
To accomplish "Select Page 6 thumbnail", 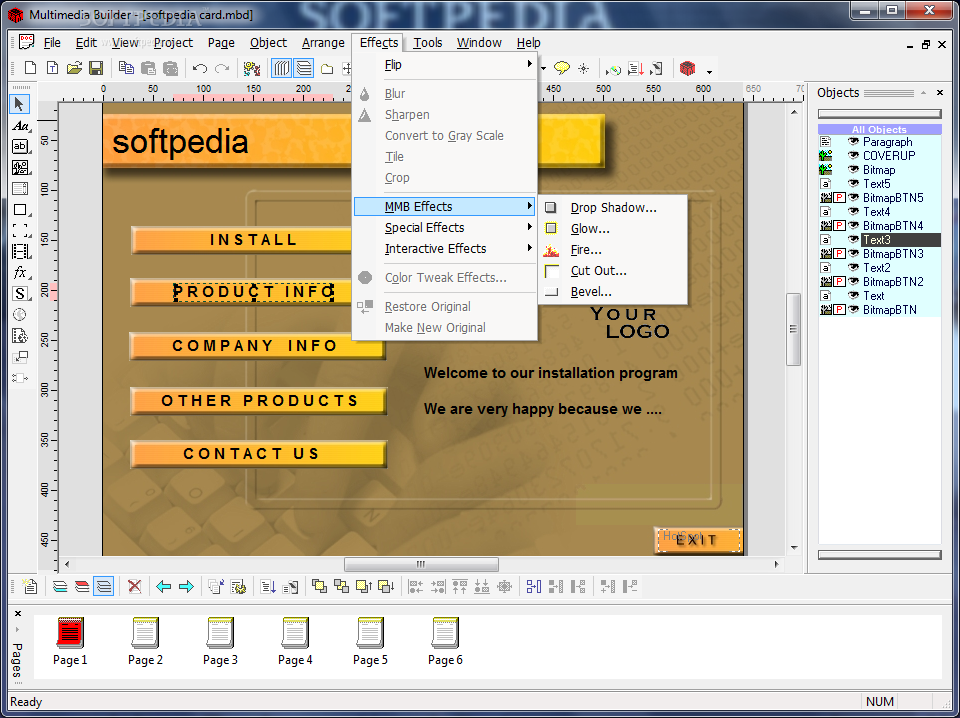I will click(x=445, y=641).
